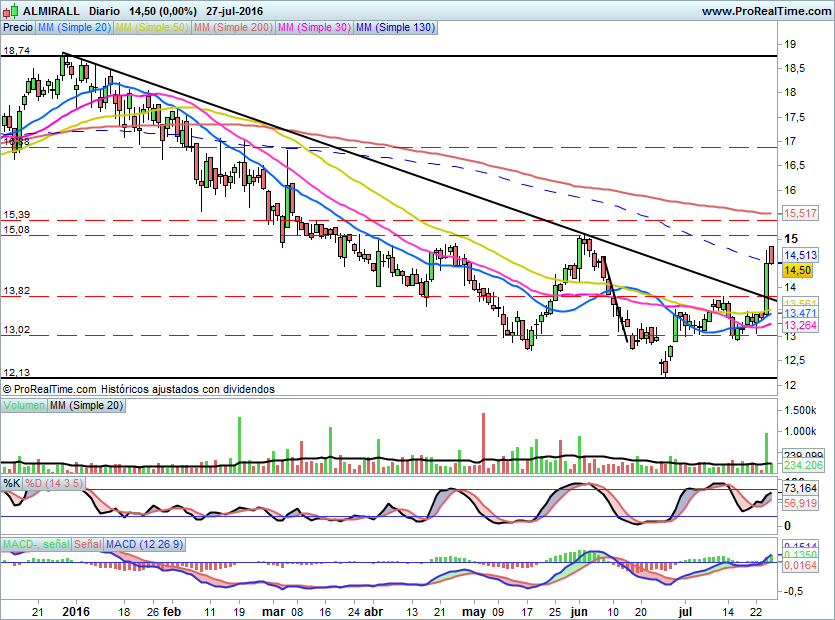Open MM (Simple 50) indicator label
This screenshot has height=620, width=835.
point(152,27)
